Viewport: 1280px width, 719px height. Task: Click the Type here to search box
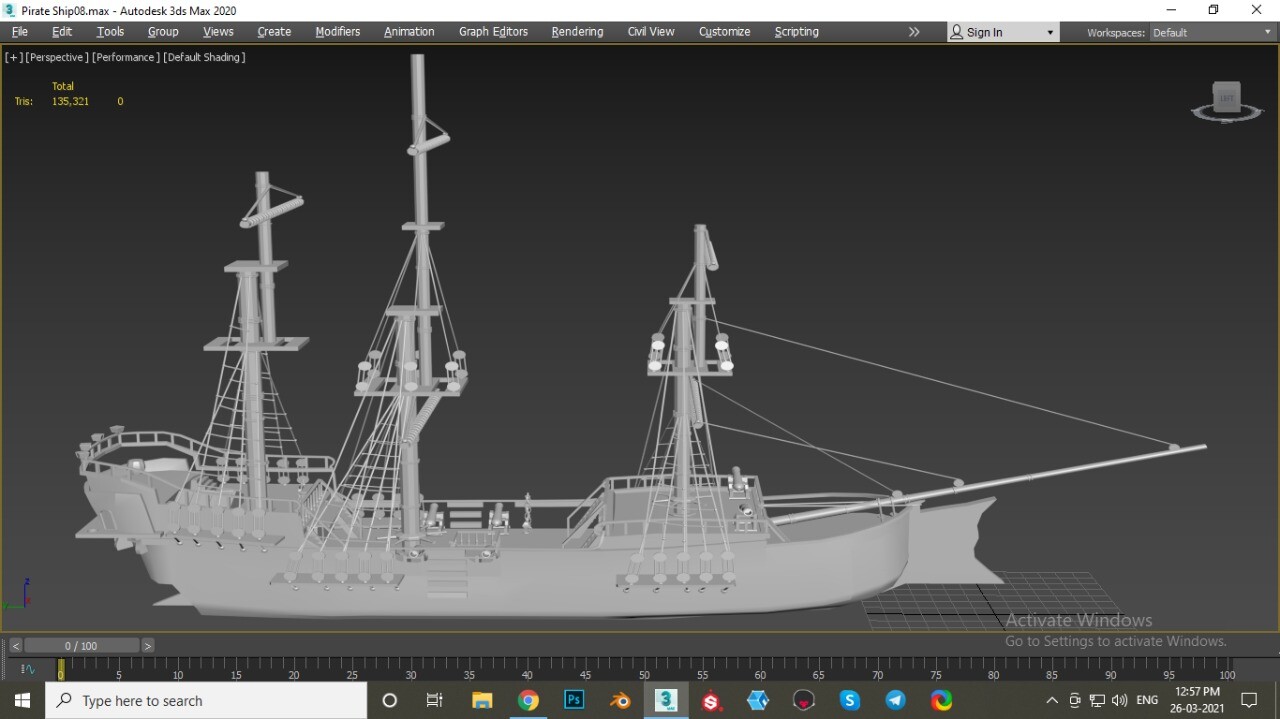(x=206, y=700)
